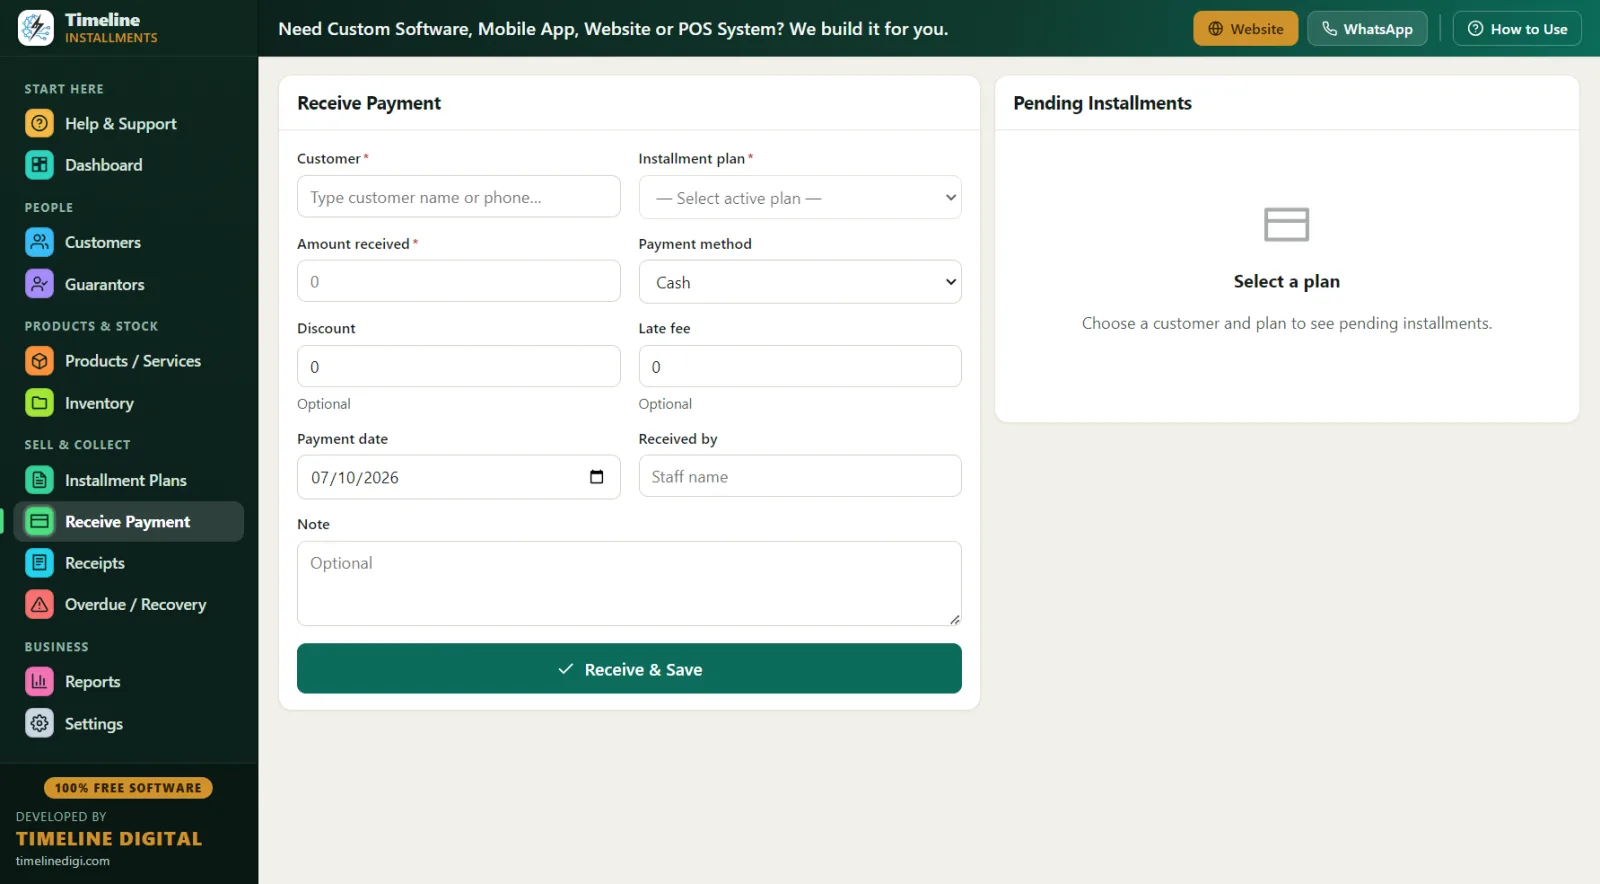Viewport: 1600px width, 884px height.
Task: Open the Installment plan dropdown
Action: tap(800, 198)
